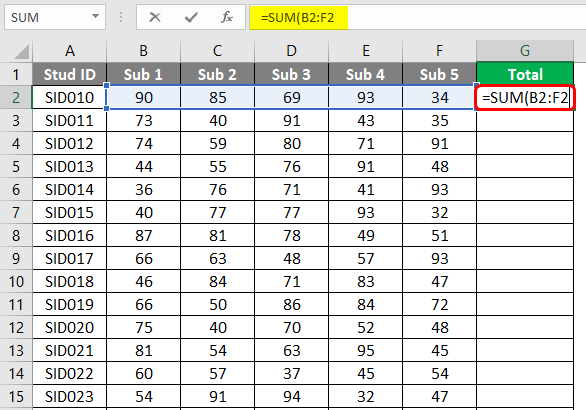Viewport: 586px width, 410px height.
Task: Select row 5 header
Action: click(x=16, y=166)
